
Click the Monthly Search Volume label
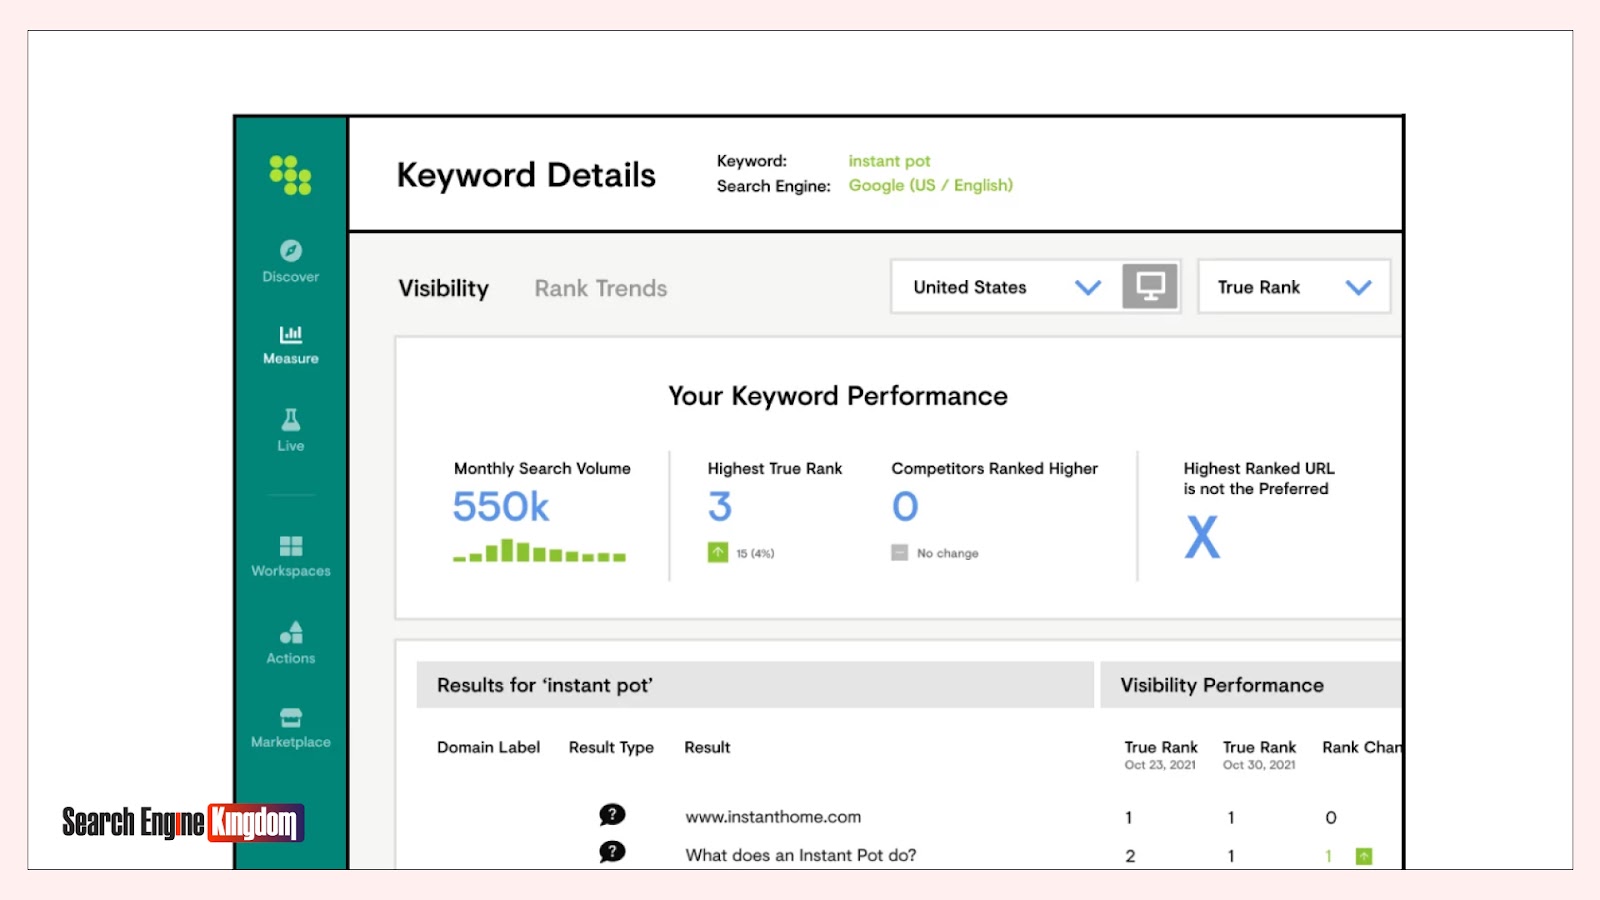click(542, 469)
